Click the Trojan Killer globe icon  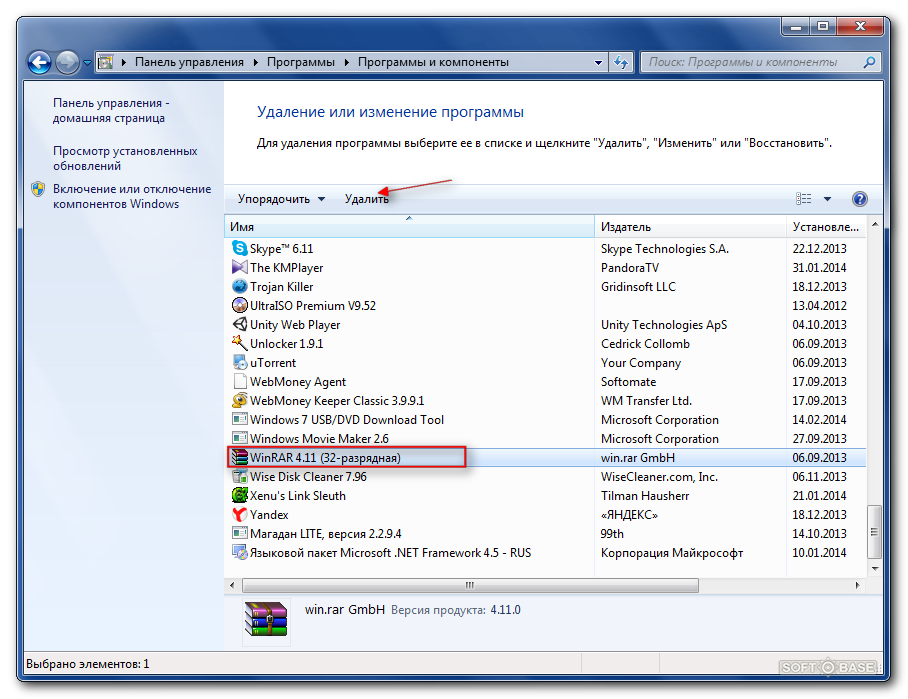click(x=239, y=286)
